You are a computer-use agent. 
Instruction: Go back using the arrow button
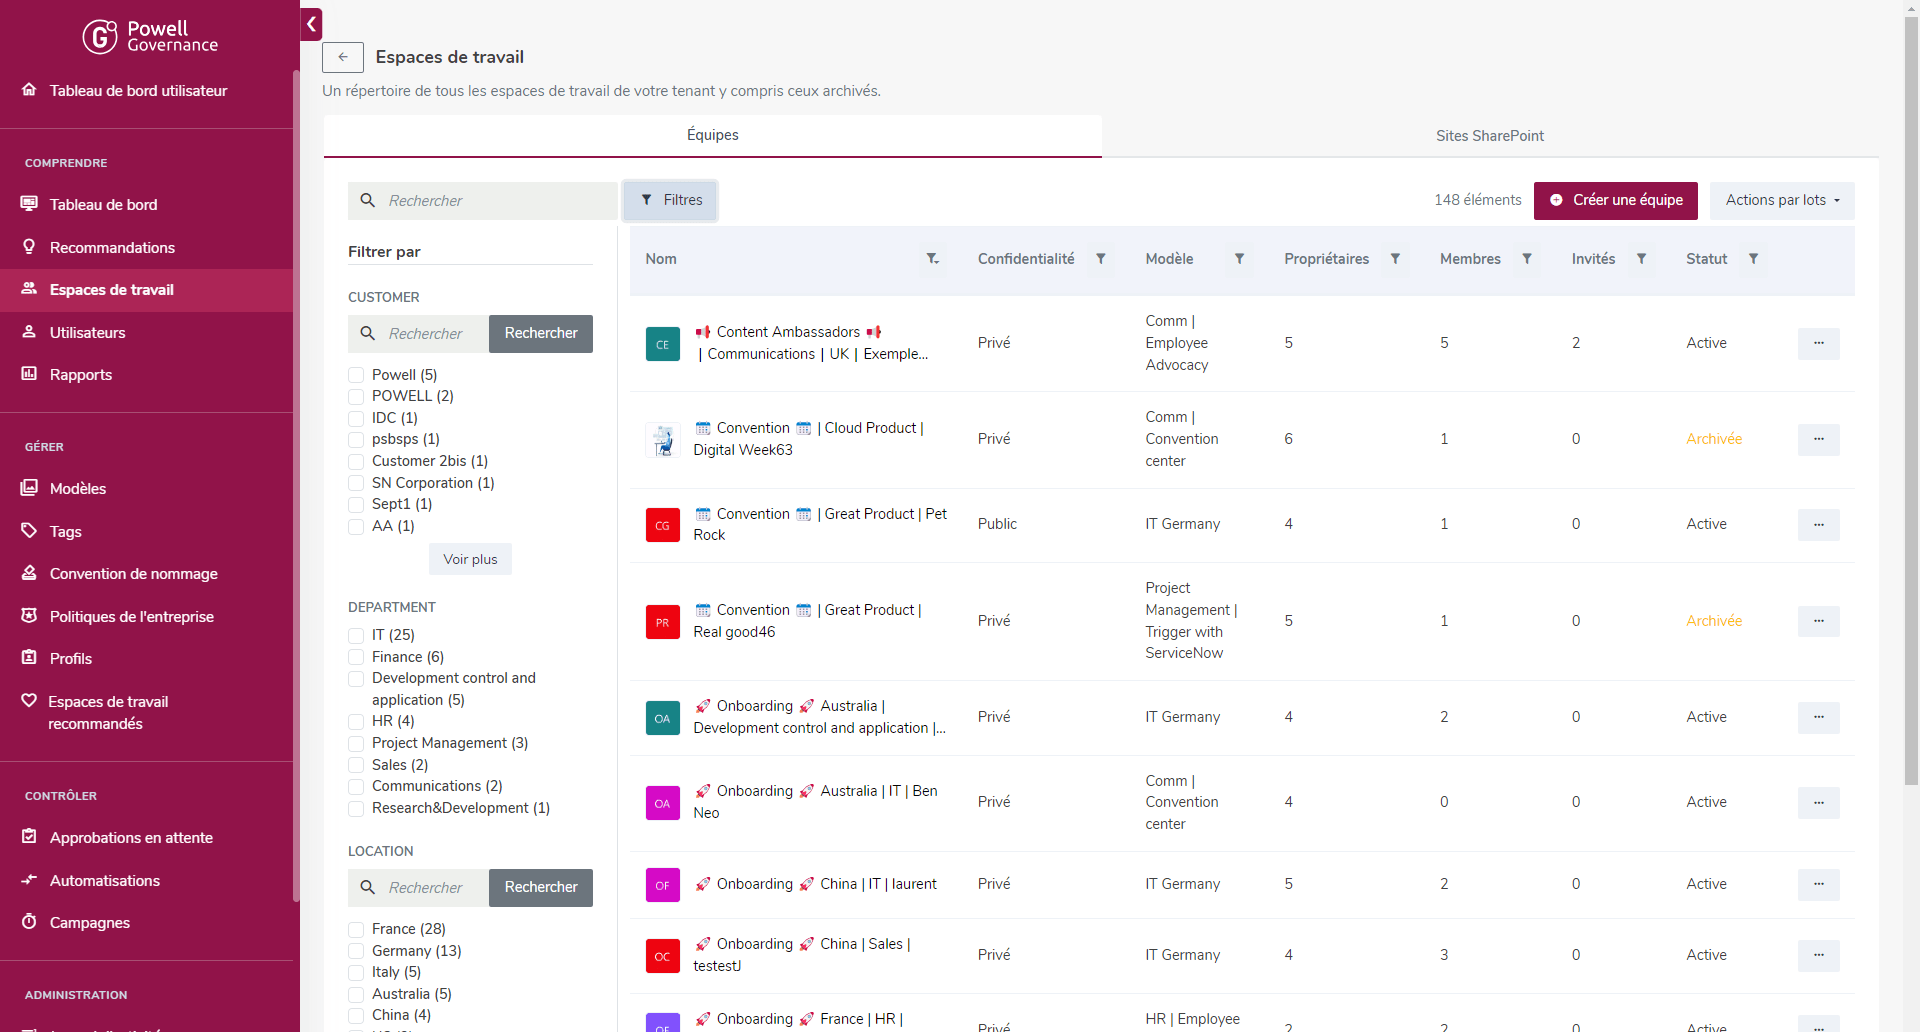343,57
